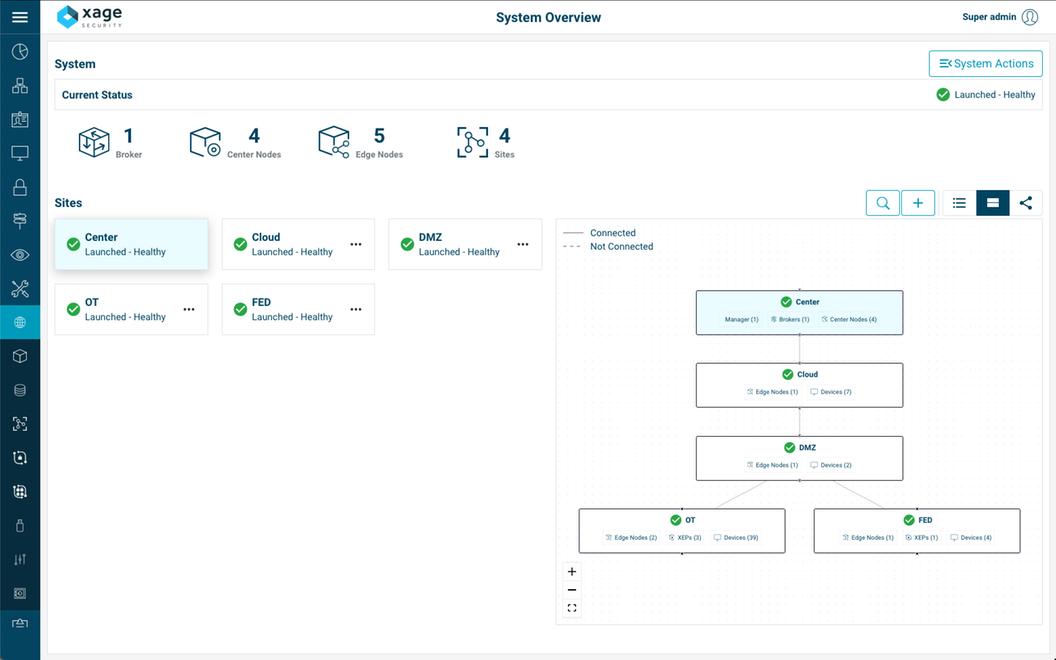The image size is (1056, 660).
Task: Select the safe-like square sidebar icon
Action: tap(20, 593)
